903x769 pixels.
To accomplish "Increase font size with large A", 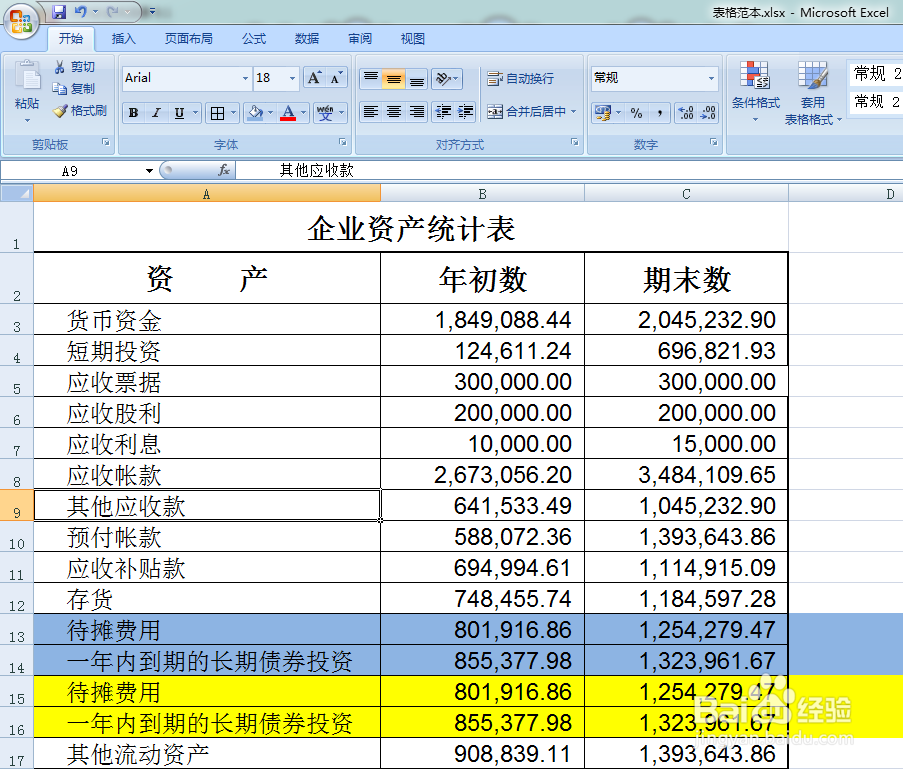I will click(x=314, y=78).
